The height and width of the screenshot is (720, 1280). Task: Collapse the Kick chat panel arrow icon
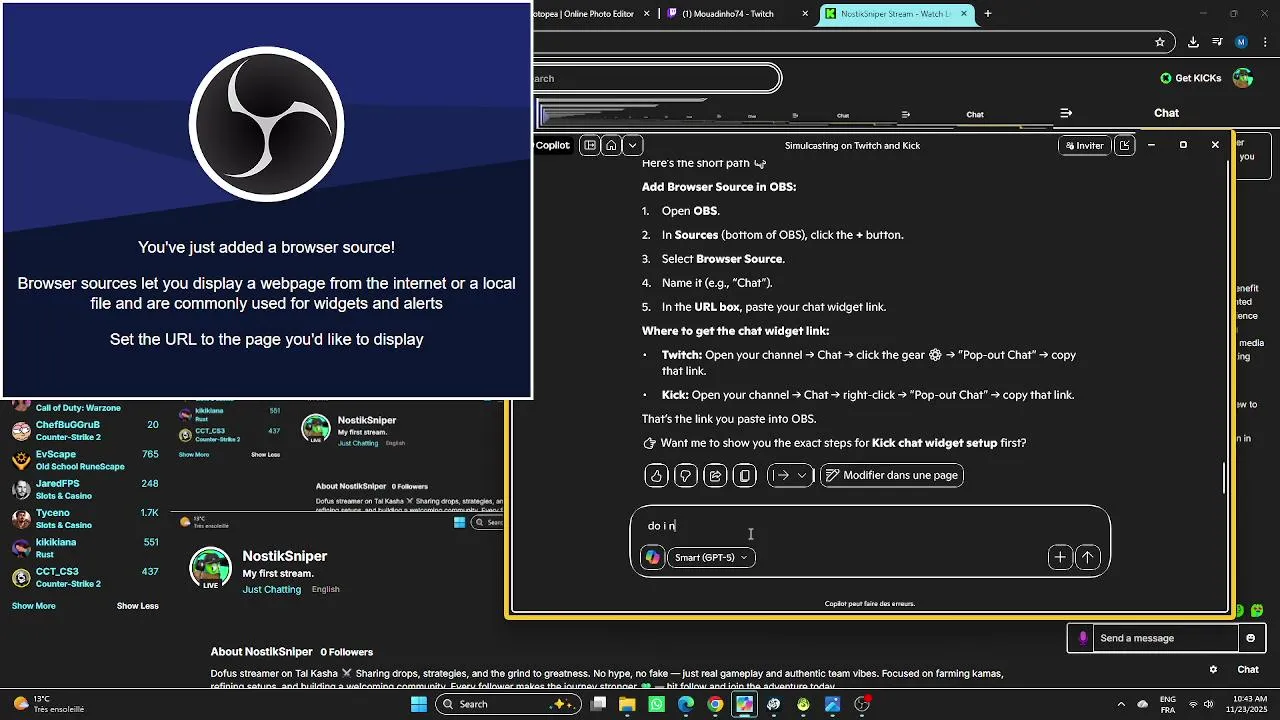coord(1066,113)
